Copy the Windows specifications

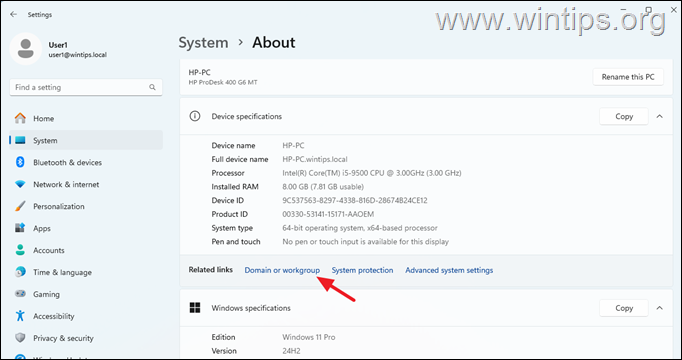click(624, 308)
